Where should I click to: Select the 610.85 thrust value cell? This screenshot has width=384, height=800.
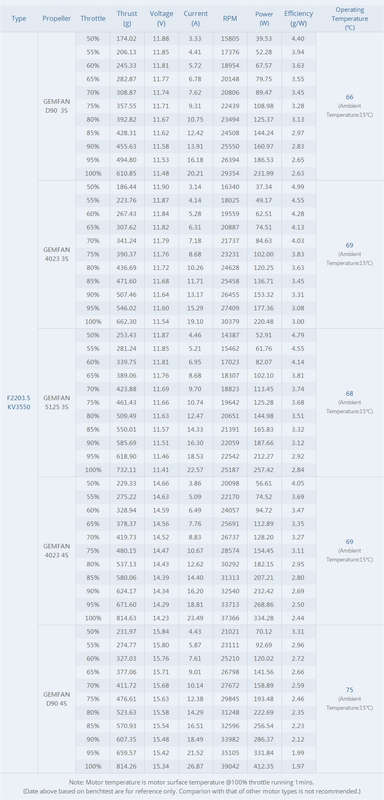click(x=127, y=173)
